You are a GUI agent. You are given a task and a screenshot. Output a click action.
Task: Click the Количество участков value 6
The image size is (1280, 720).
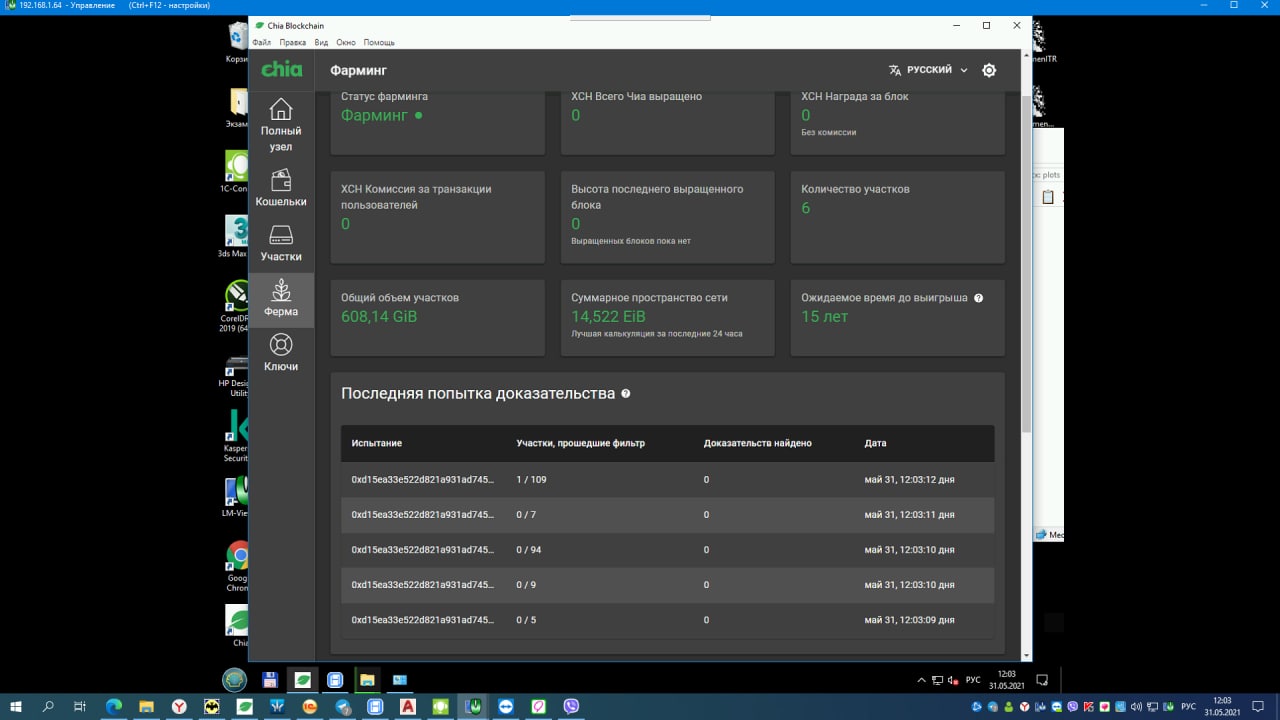(806, 208)
